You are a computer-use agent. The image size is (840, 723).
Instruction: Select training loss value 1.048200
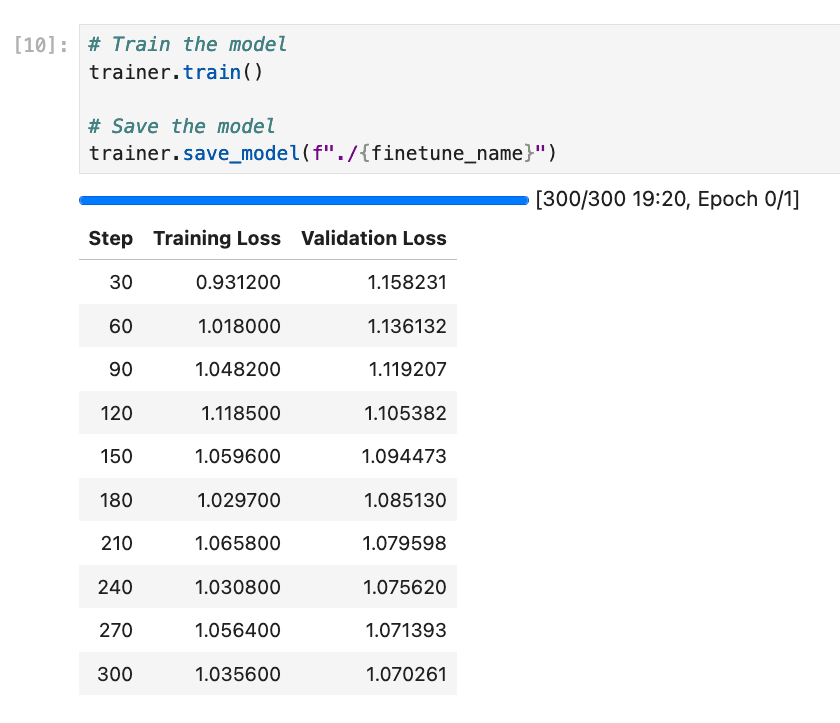click(238, 370)
